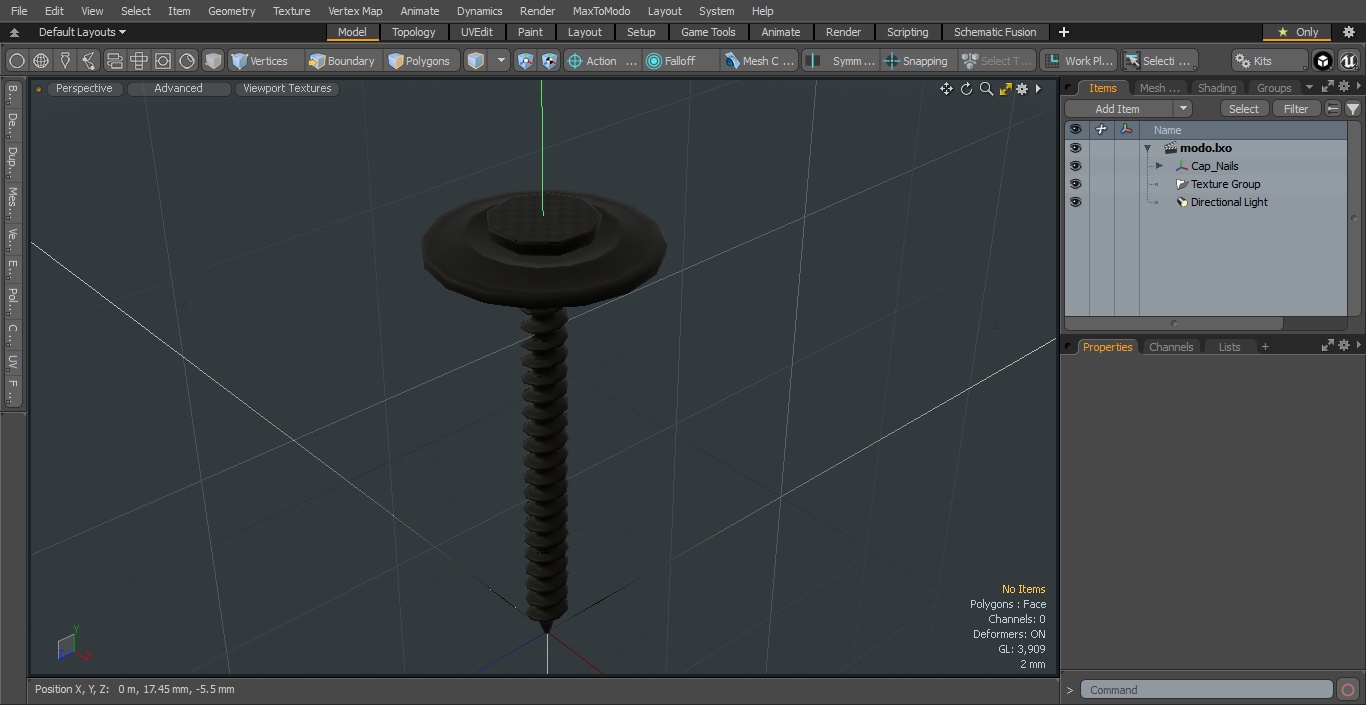Viewport: 1366px width, 705px height.
Task: Click the Items list vertical scrollbar
Action: [1354, 218]
